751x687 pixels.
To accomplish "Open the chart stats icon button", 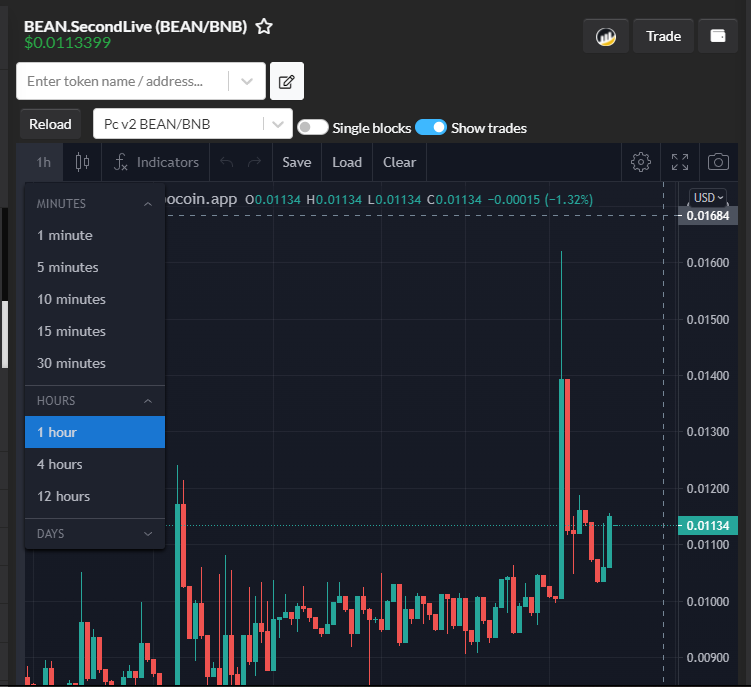I will tap(605, 36).
